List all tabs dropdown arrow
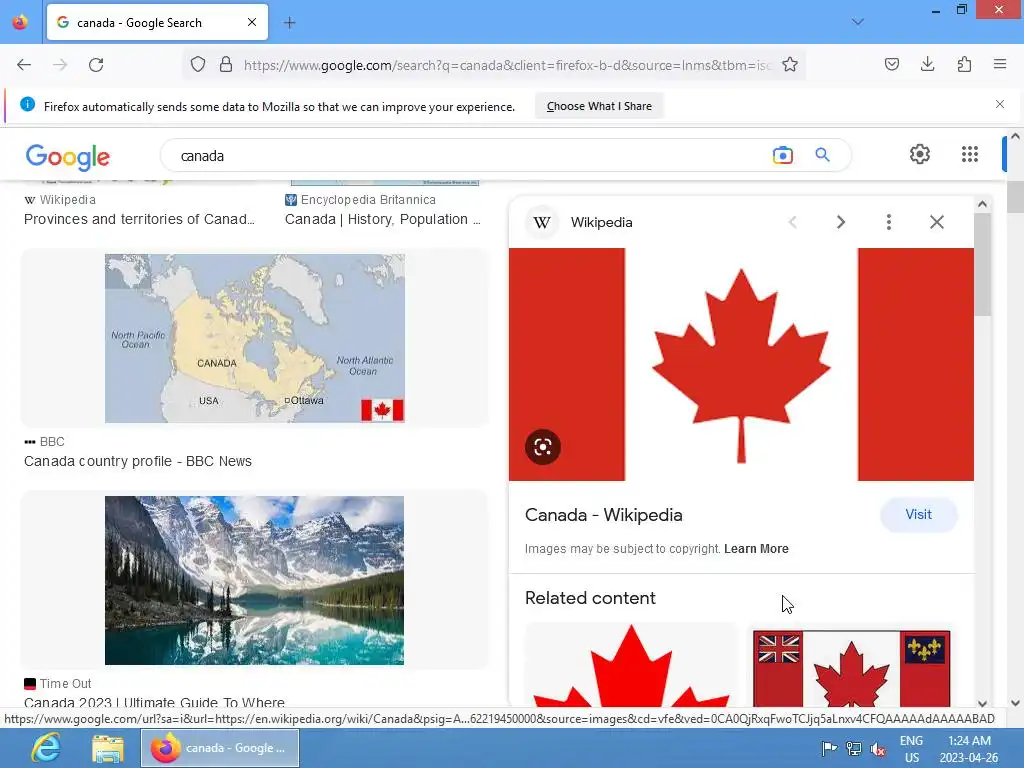Image resolution: width=1024 pixels, height=768 pixels. coord(857,22)
